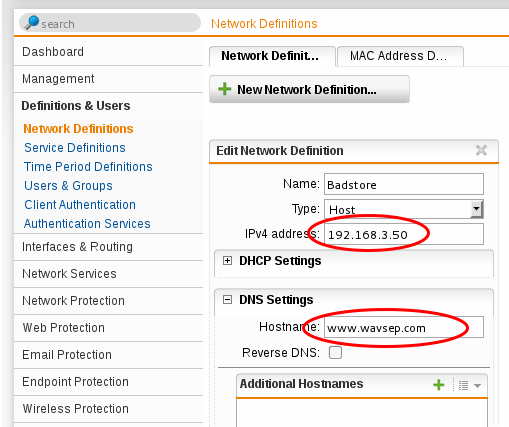This screenshot has height=427, width=509.
Task: Select the Network Definitions tab
Action: [272, 56]
